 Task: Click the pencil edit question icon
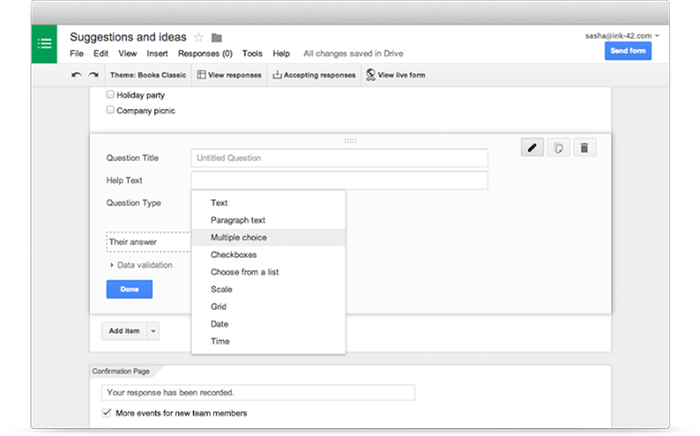[532, 148]
